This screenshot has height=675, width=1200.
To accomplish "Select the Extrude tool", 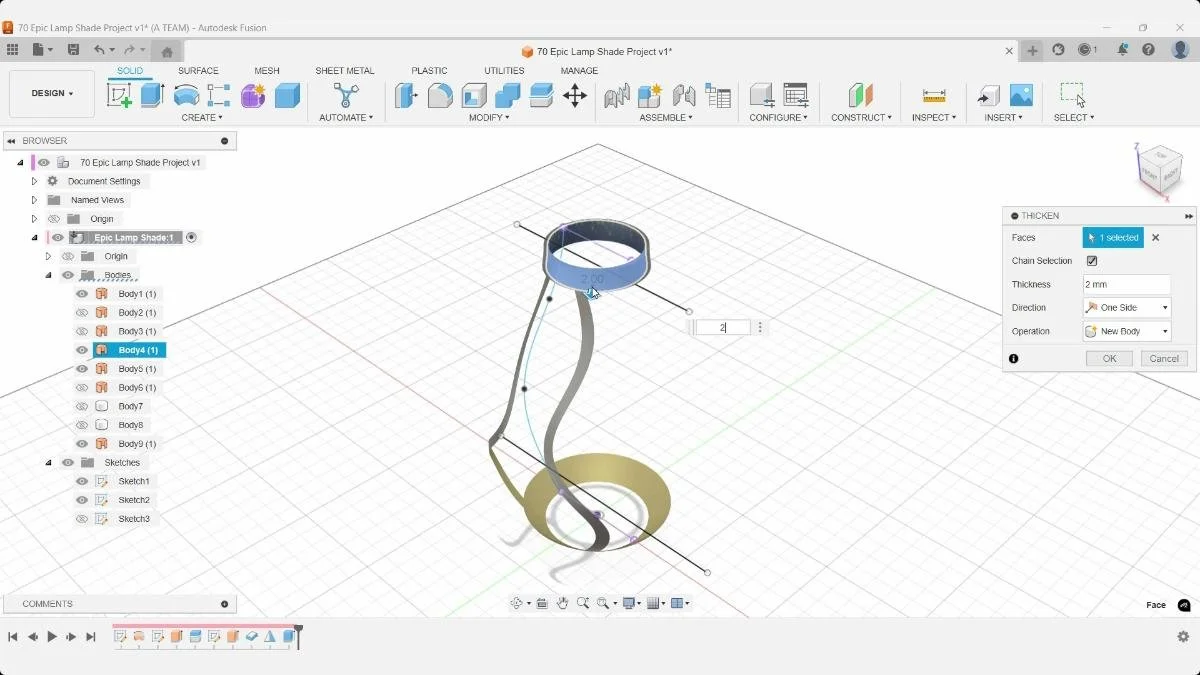I will click(152, 95).
